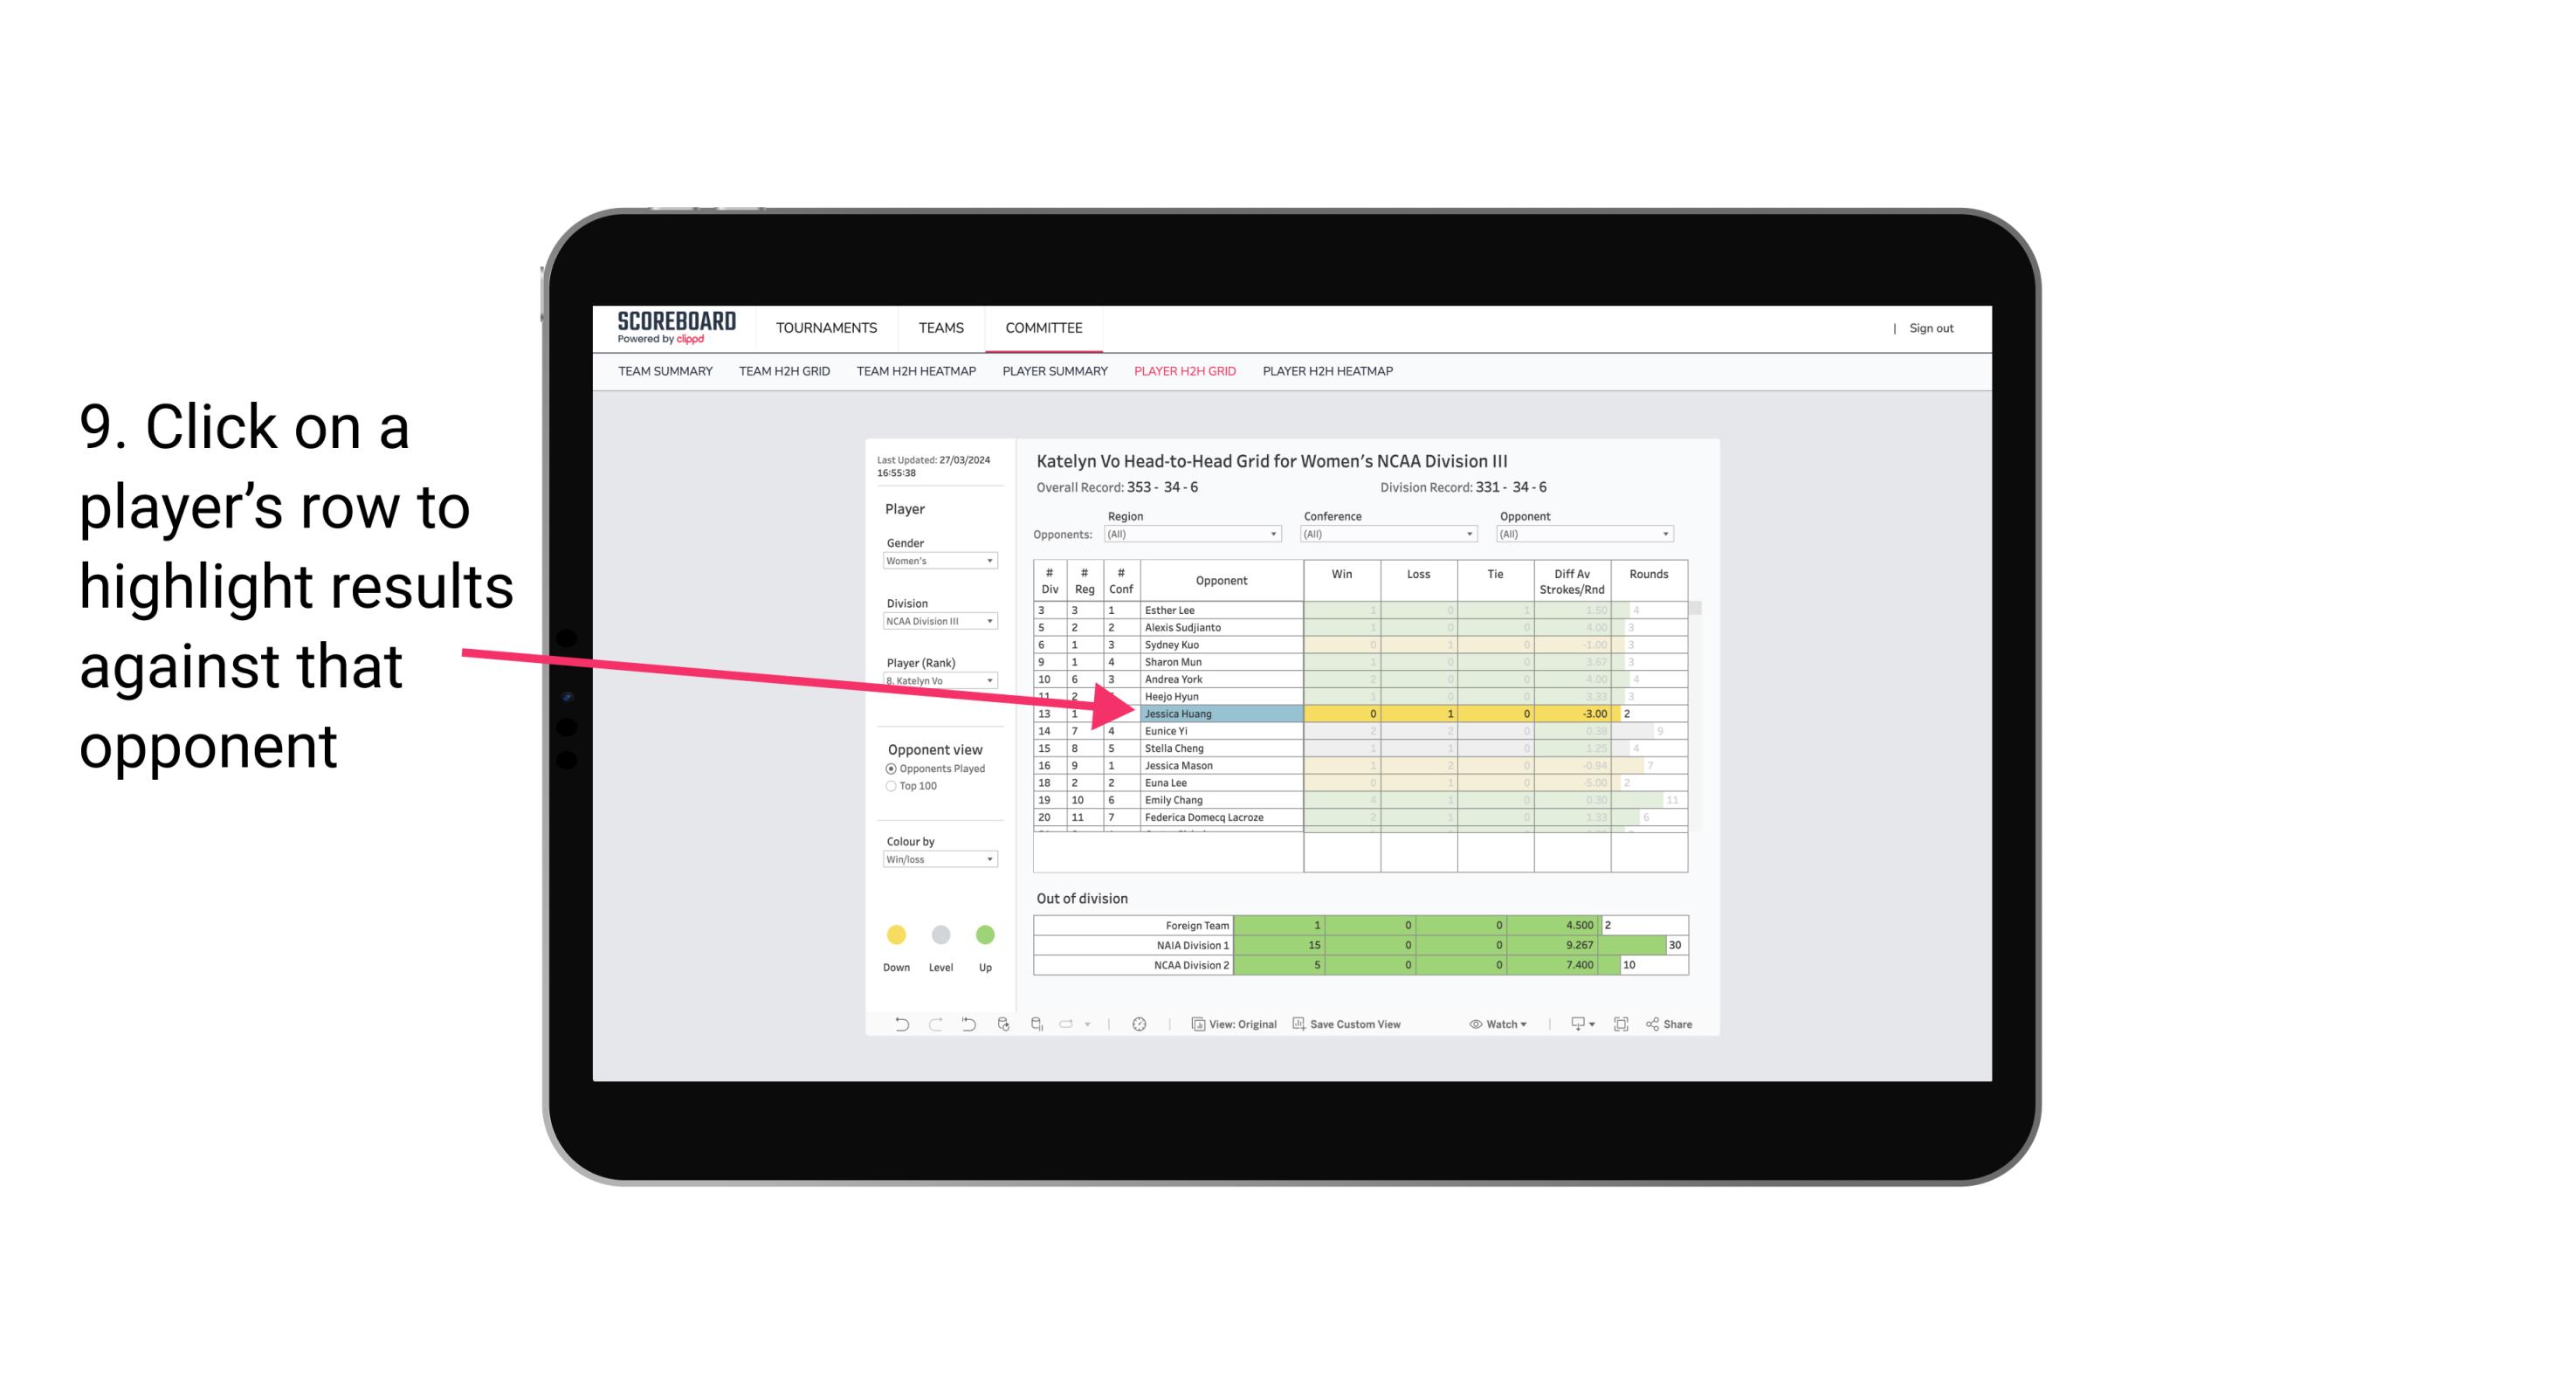Switch to the Team H2H Grid tab
The width and height of the screenshot is (2576, 1386).
click(787, 374)
